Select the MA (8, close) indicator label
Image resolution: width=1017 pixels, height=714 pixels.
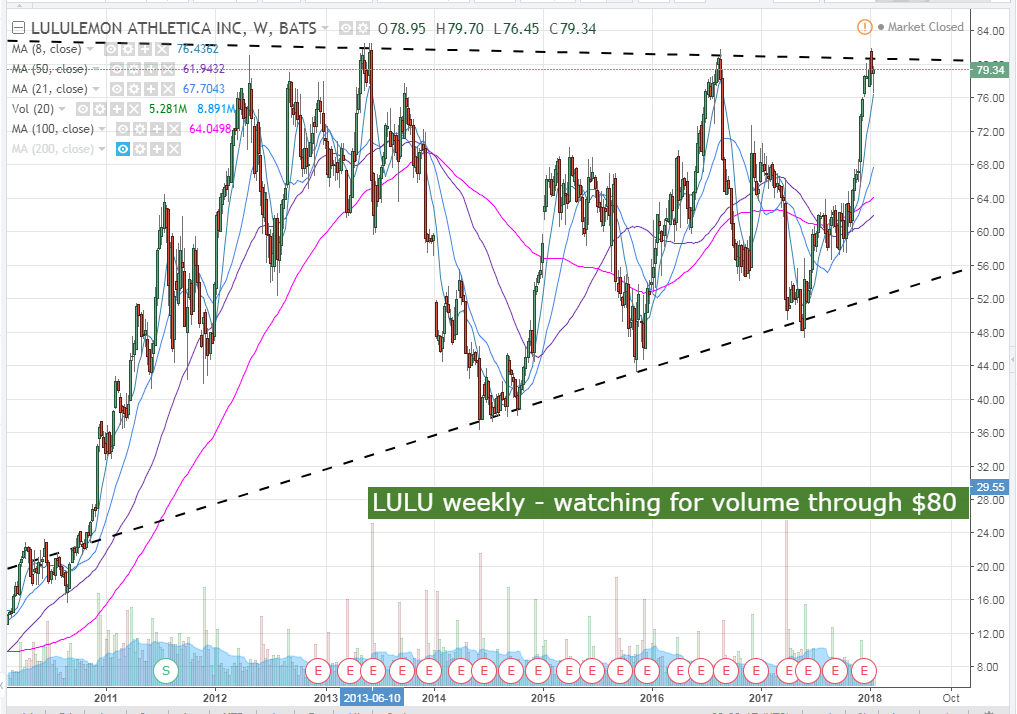[47, 49]
